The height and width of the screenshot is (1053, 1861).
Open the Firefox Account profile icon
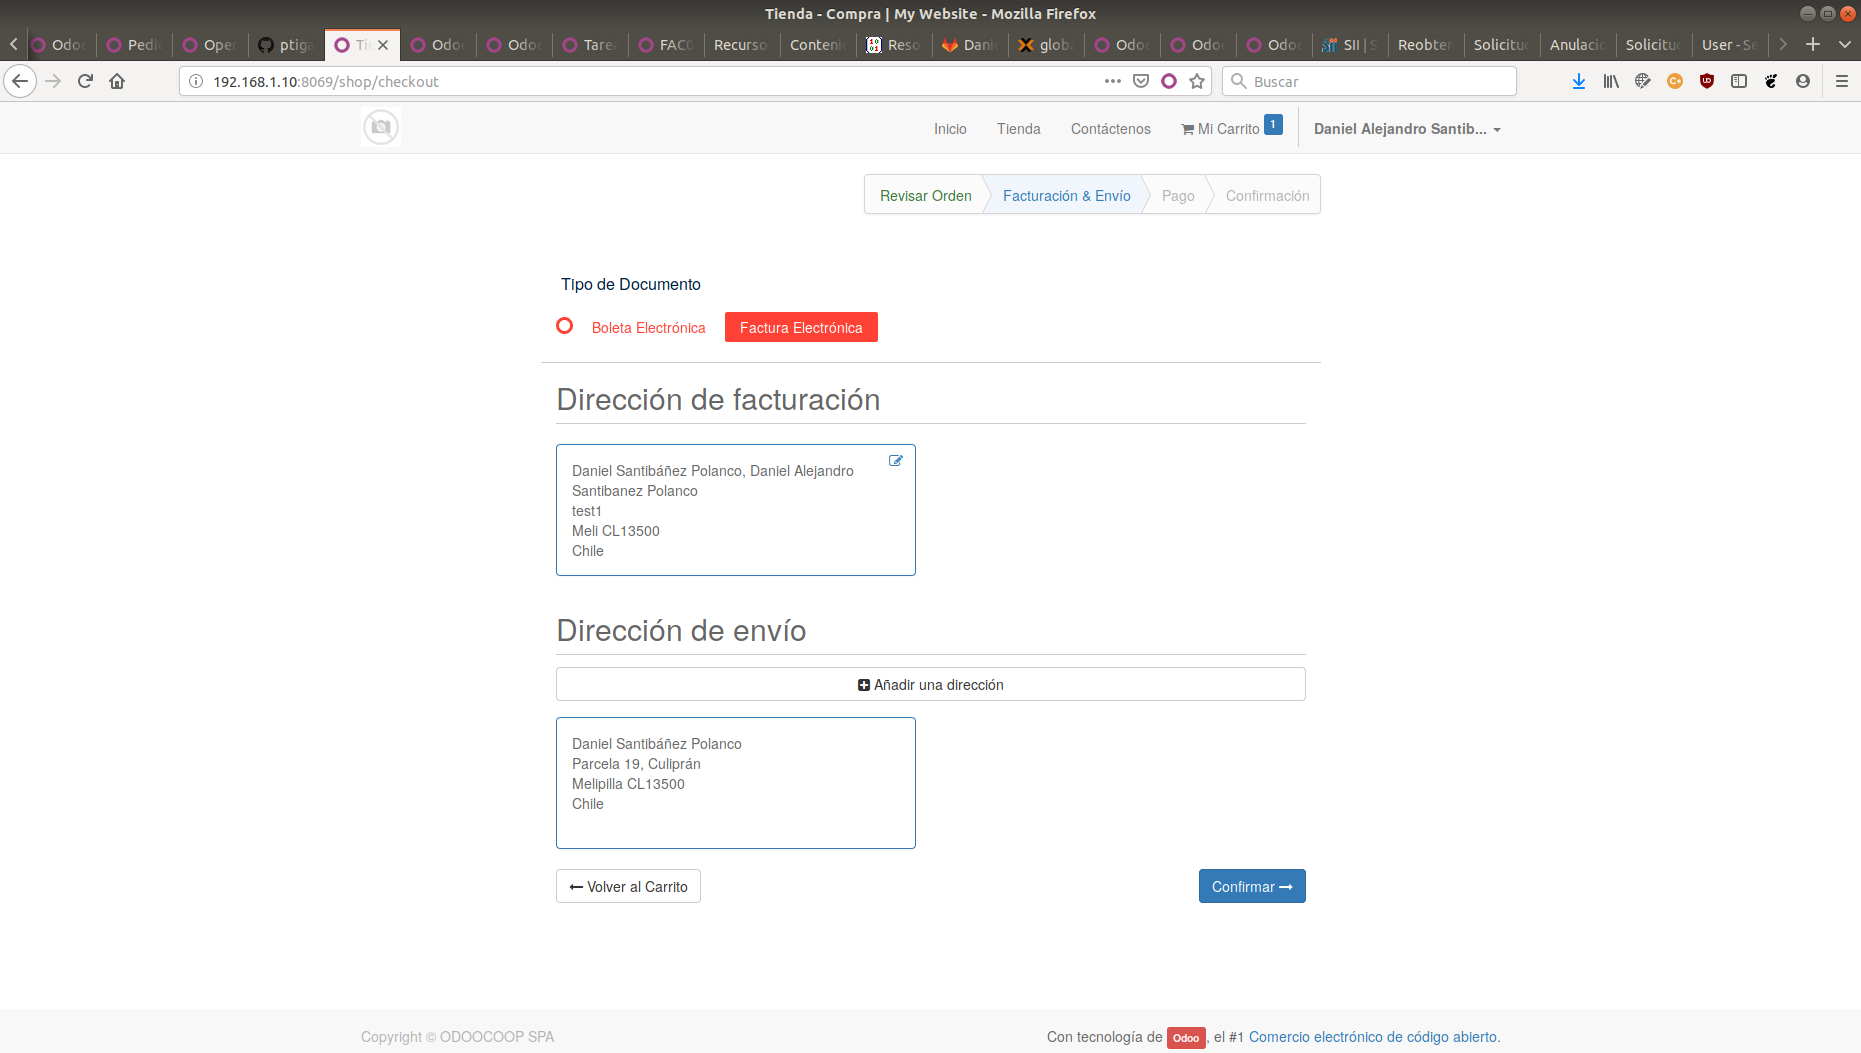coord(1803,81)
